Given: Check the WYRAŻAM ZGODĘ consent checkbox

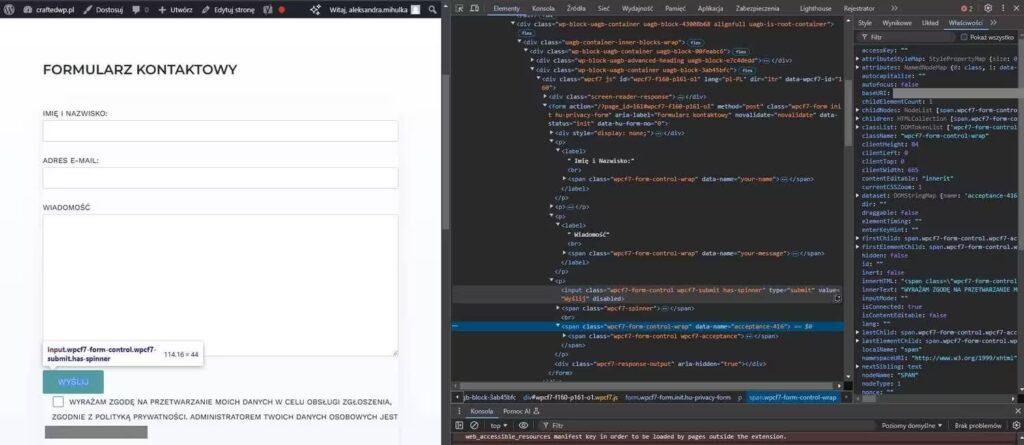Looking at the screenshot, I should coord(59,401).
